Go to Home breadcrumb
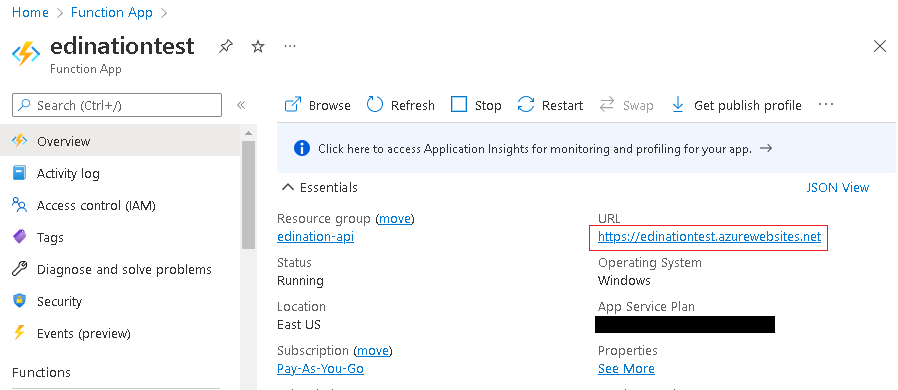The height and width of the screenshot is (390, 898). 30,13
